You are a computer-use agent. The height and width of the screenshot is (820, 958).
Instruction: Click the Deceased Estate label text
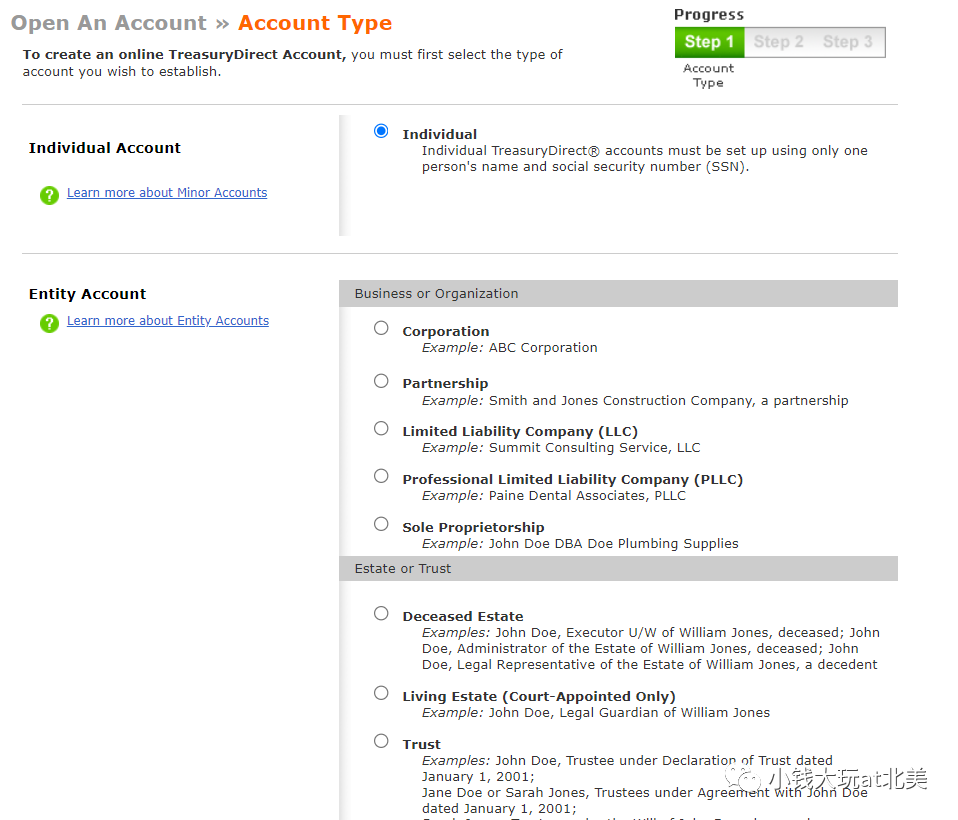pyautogui.click(x=463, y=617)
